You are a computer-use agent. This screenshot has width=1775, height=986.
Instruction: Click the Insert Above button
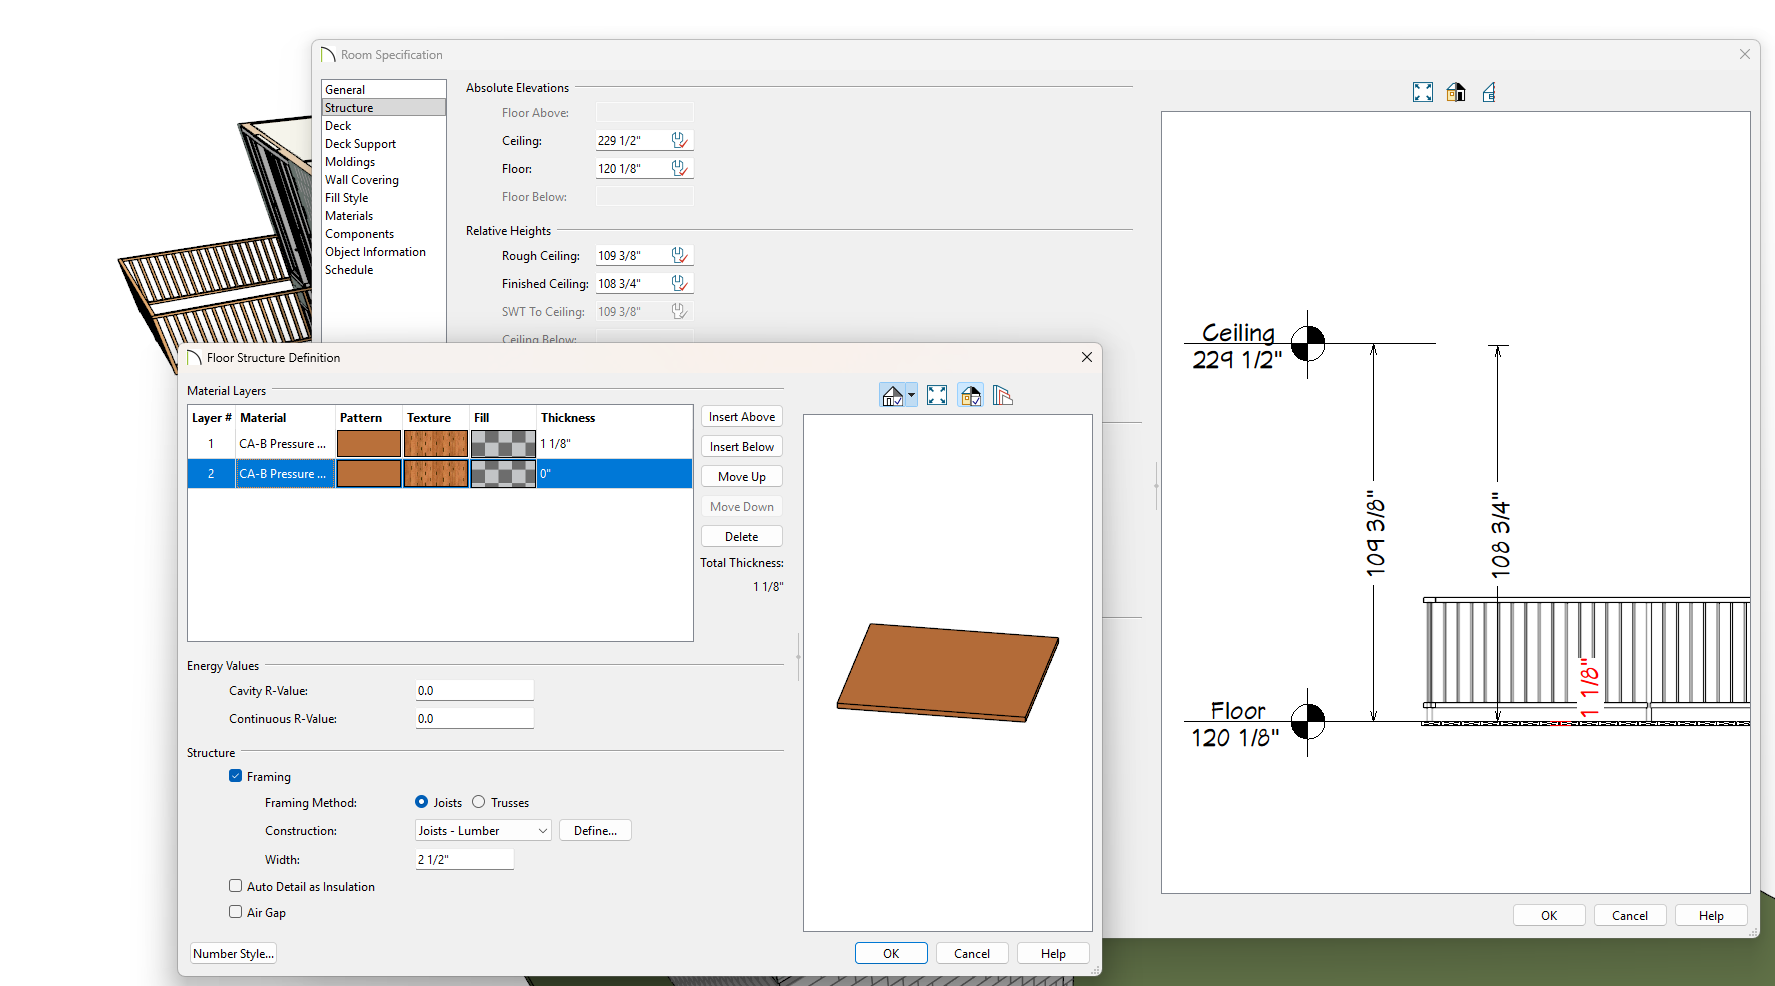(x=741, y=417)
